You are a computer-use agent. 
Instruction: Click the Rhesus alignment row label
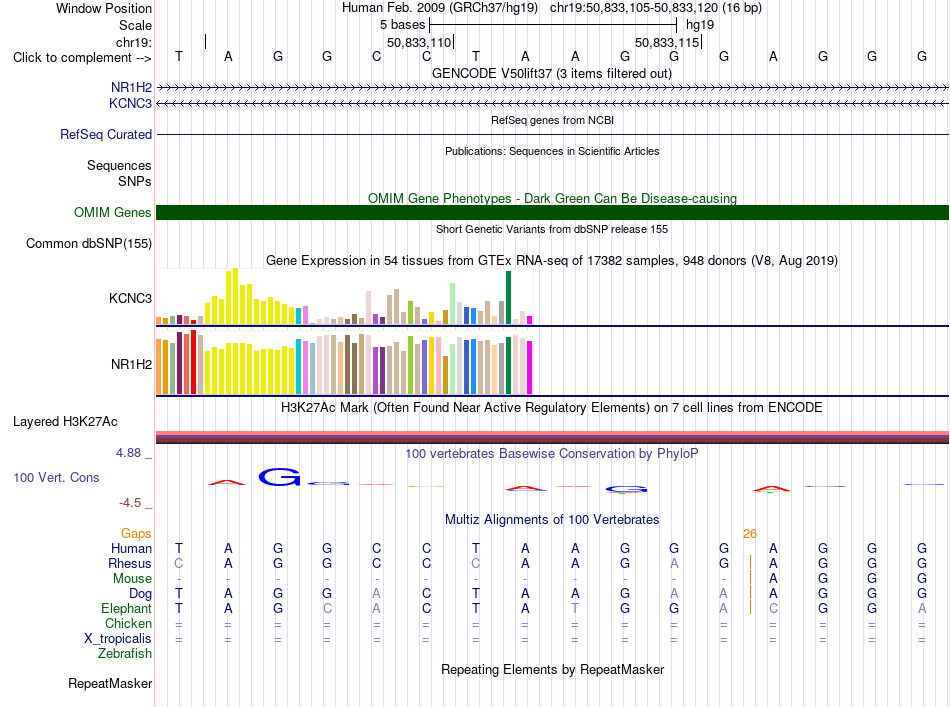130,563
